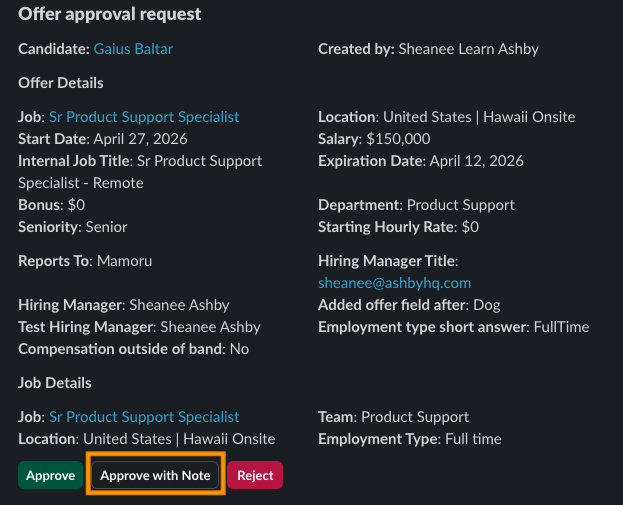Click the Department Product Support text
623x505 pixels.
416,205
